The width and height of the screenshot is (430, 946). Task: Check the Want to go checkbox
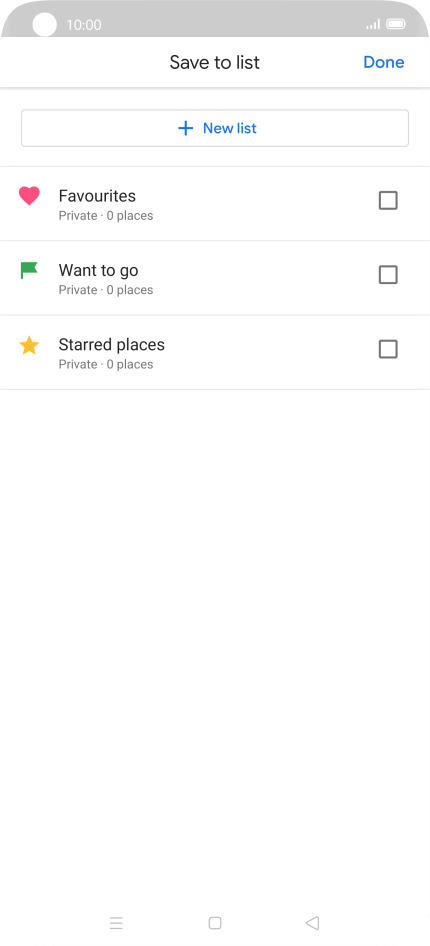tap(388, 275)
